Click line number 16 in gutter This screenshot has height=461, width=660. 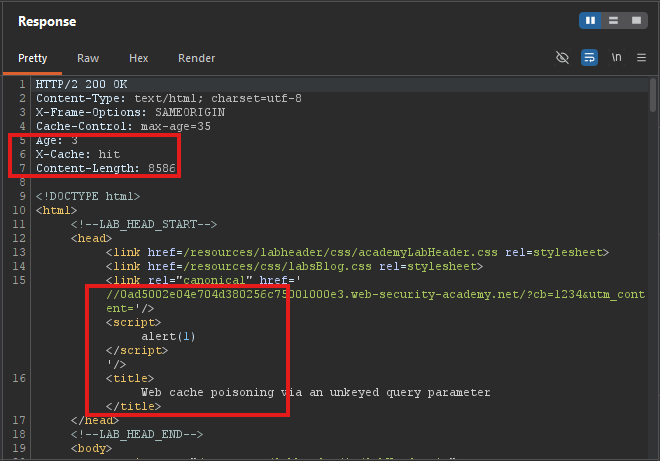point(19,378)
